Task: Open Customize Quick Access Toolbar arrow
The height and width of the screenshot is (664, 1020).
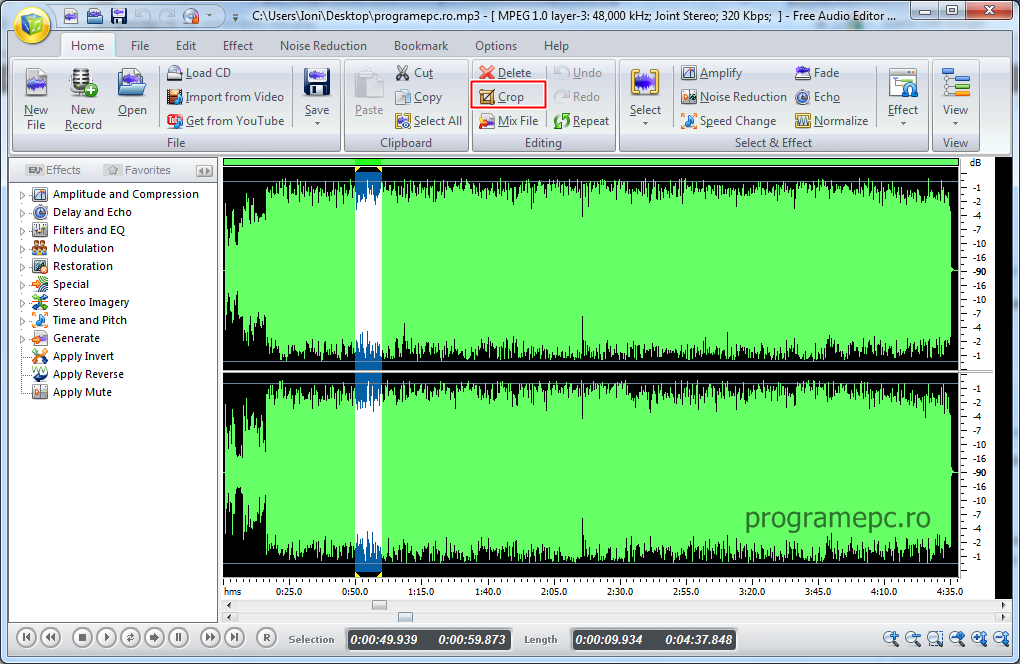Action: click(x=235, y=17)
